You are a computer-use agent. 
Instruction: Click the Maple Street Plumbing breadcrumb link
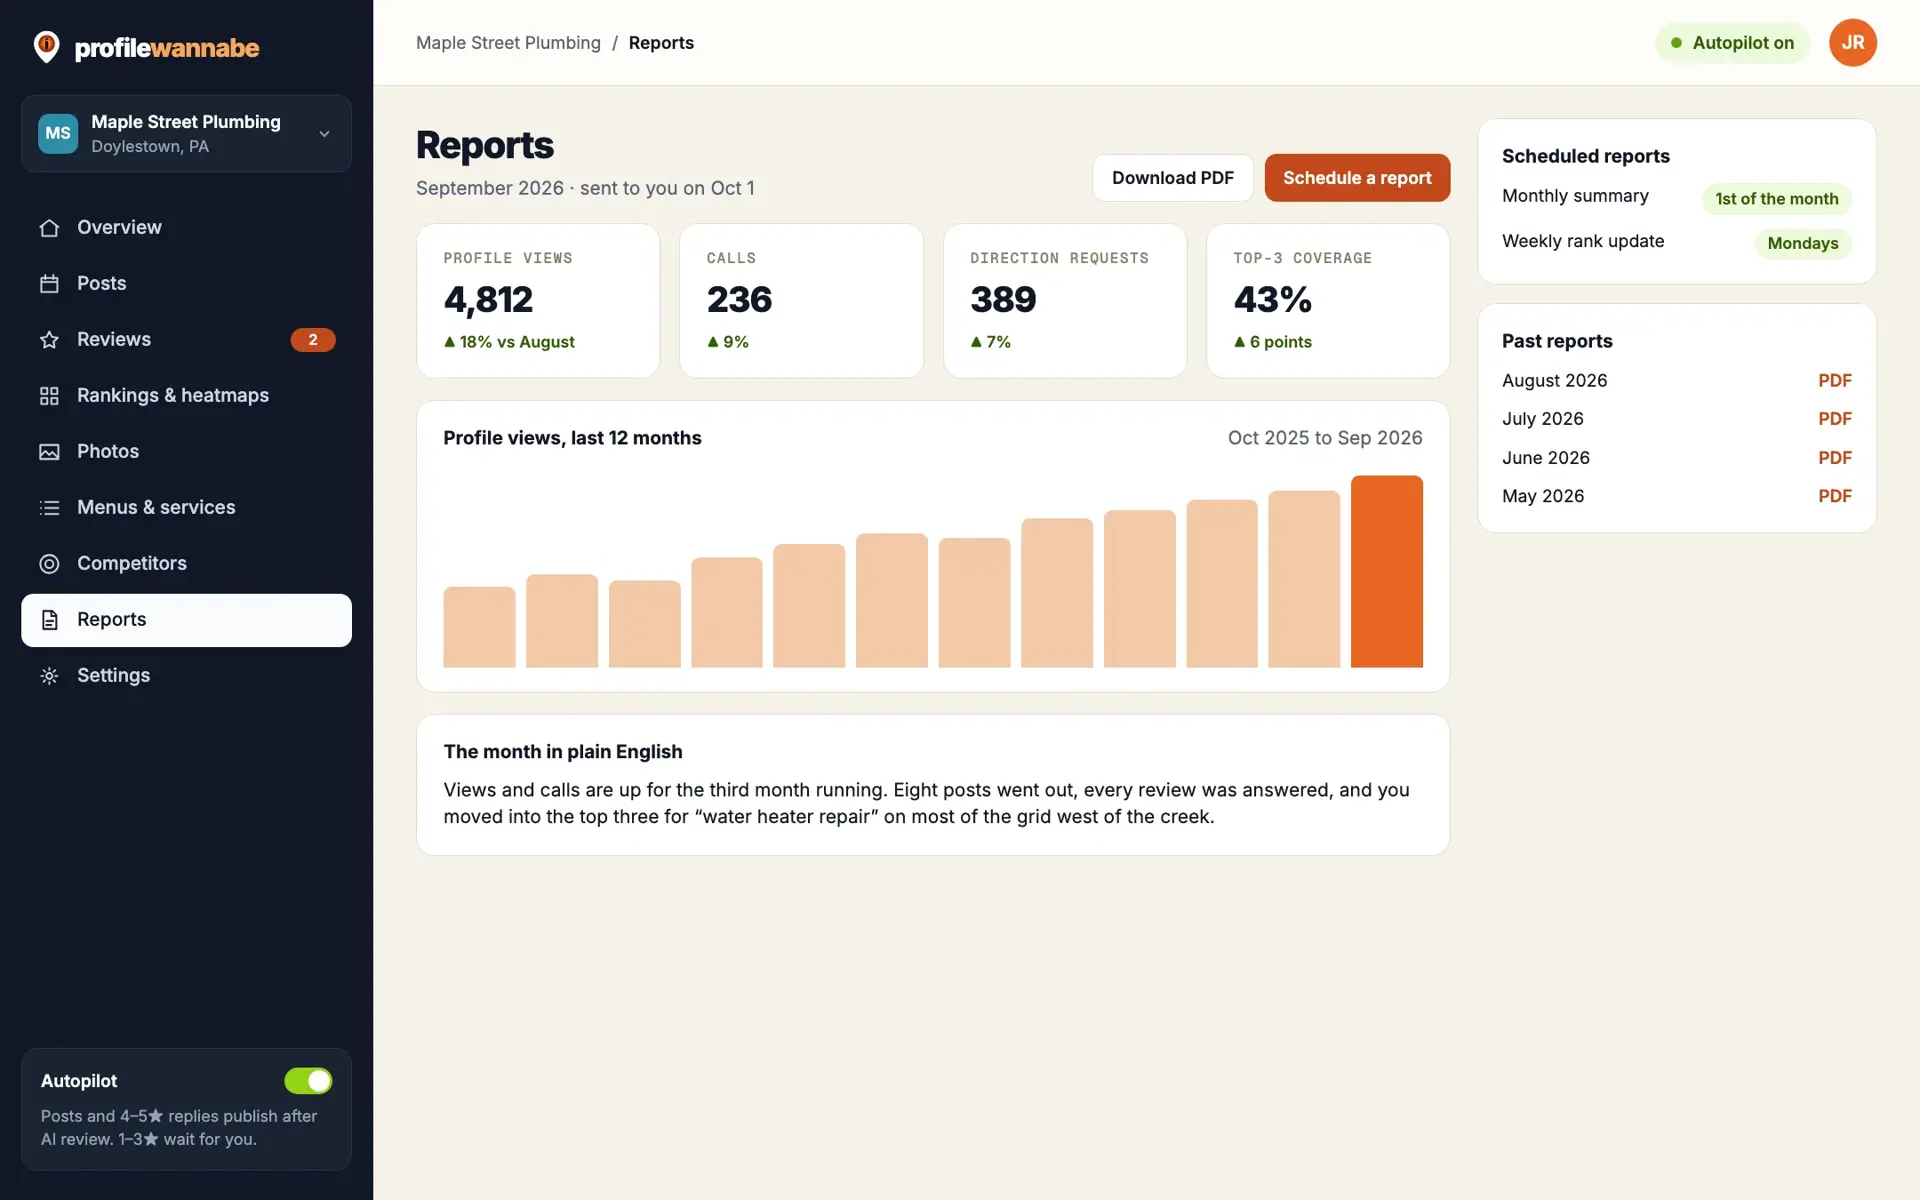click(x=508, y=43)
